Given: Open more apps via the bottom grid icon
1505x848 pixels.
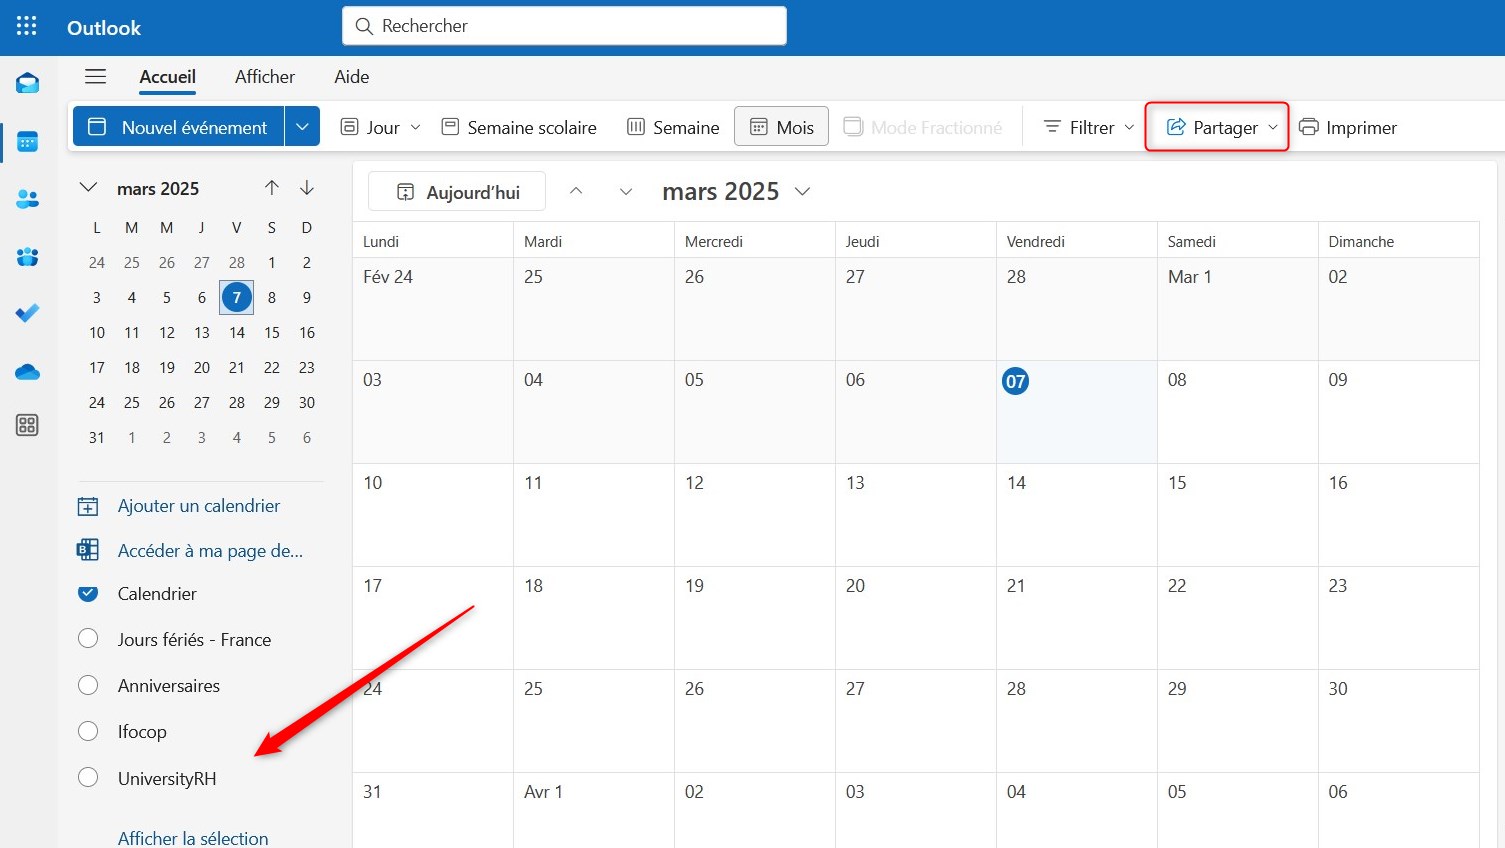Looking at the screenshot, I should 27,425.
